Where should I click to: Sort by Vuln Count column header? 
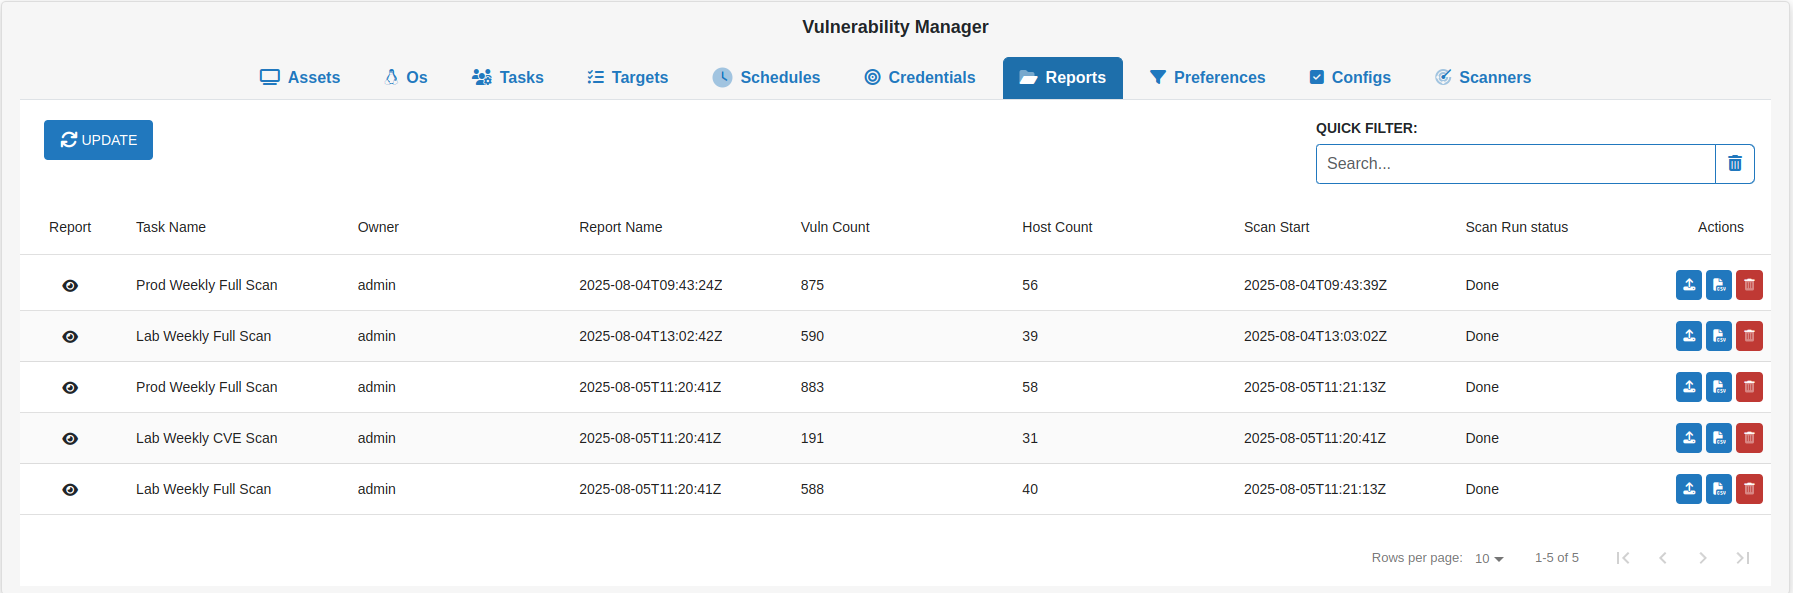click(x=835, y=227)
